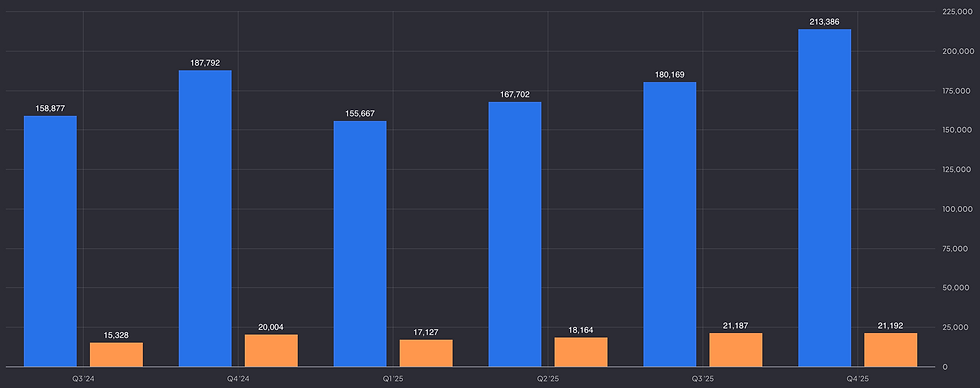Click the value label 18,164
980x388 pixels.
pos(581,331)
